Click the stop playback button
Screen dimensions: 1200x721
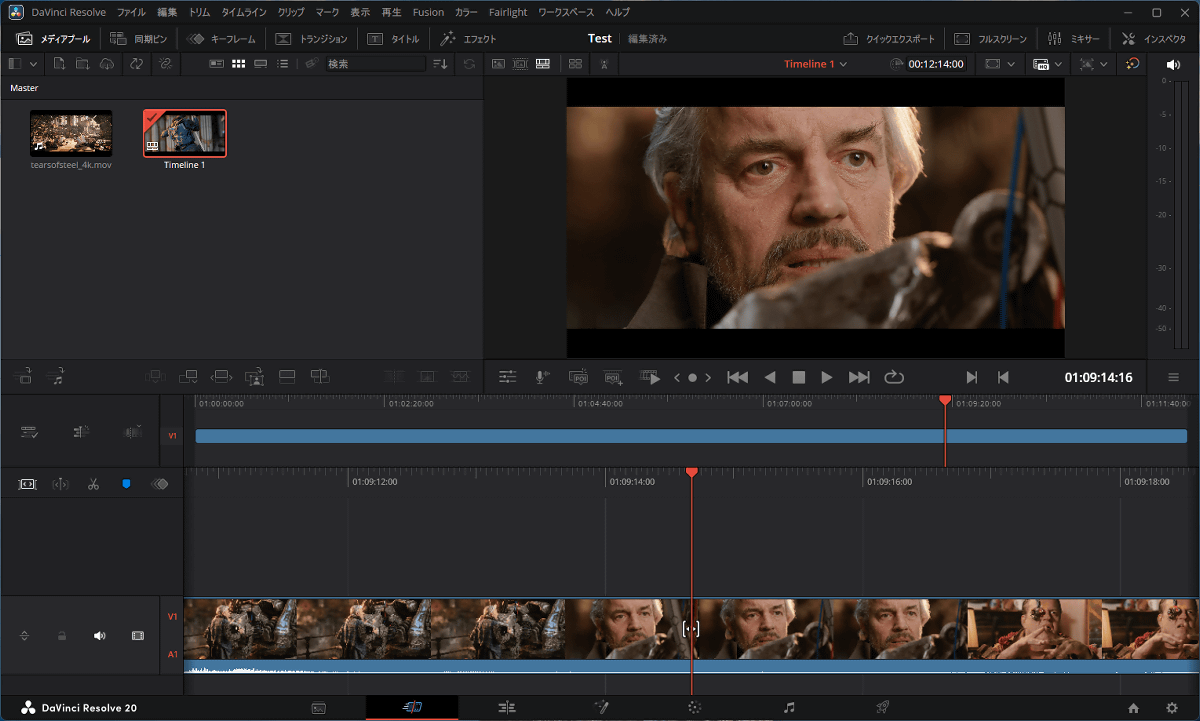click(x=798, y=377)
